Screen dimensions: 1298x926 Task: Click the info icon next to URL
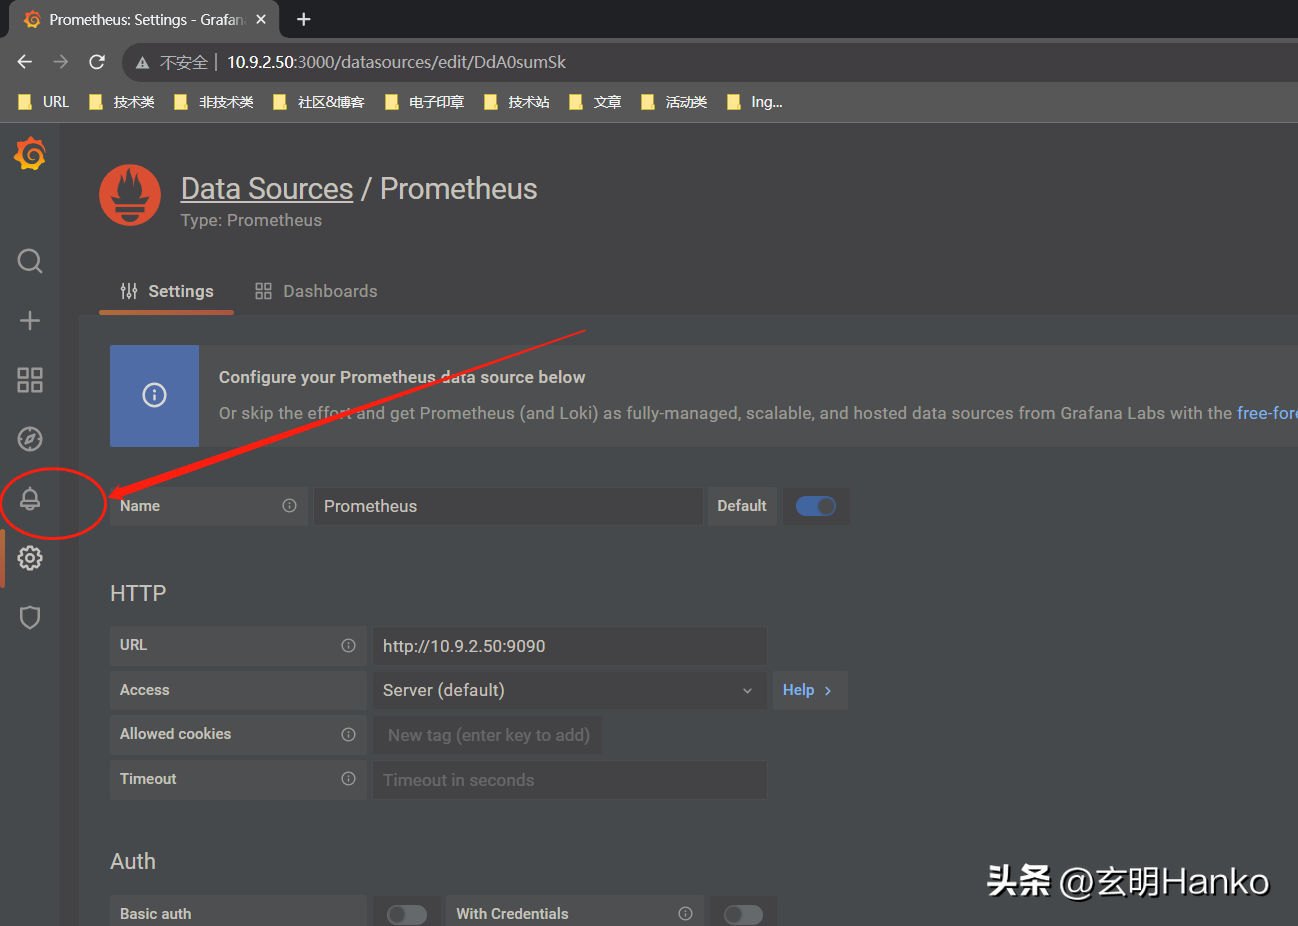point(348,646)
